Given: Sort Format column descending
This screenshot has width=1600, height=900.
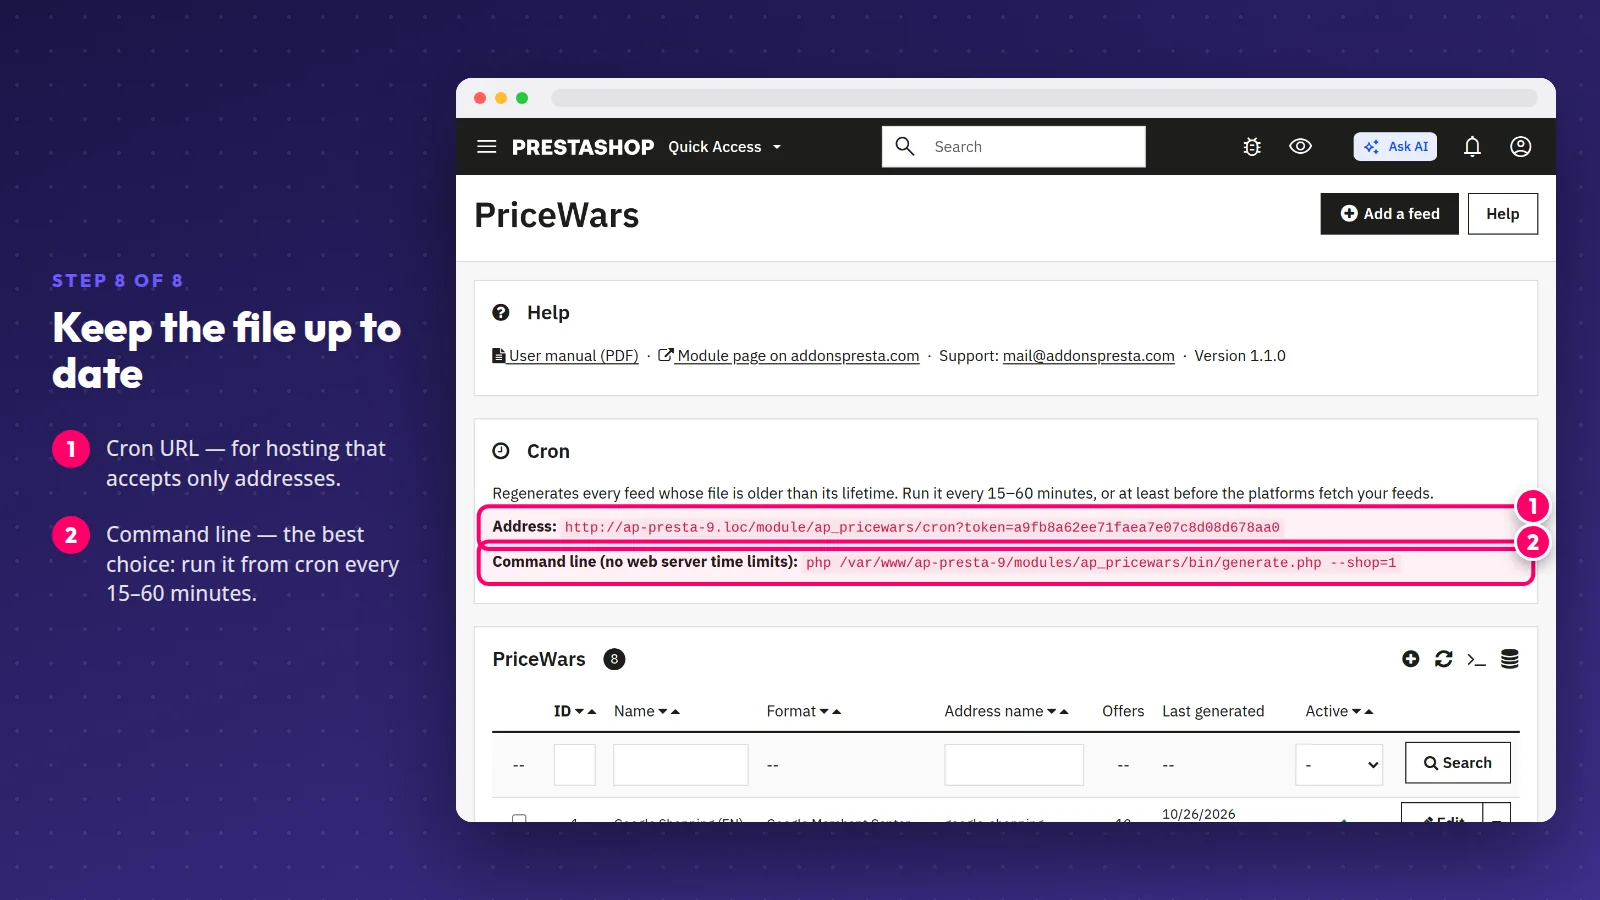Looking at the screenshot, I should (x=824, y=711).
